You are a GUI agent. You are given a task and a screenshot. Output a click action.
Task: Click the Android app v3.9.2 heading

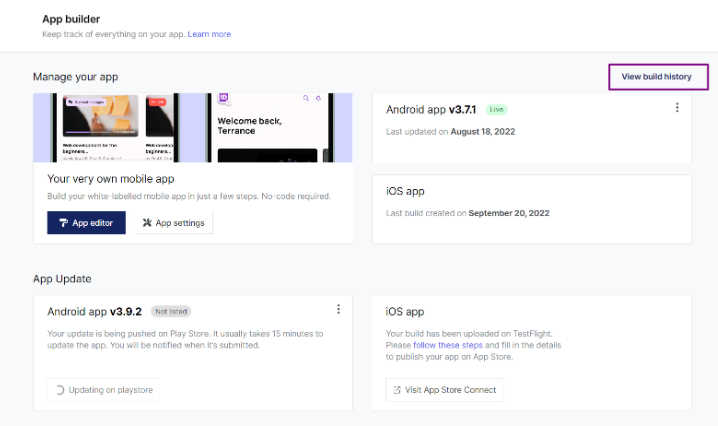[95, 311]
